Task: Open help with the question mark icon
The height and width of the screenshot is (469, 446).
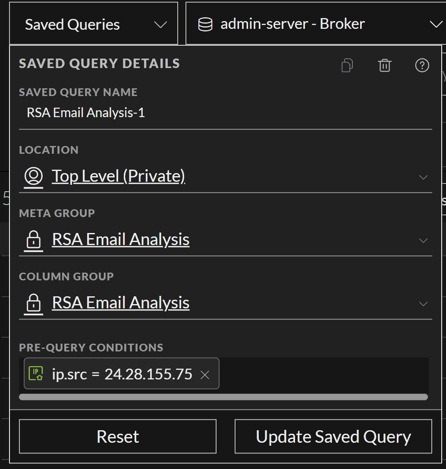Action: tap(422, 65)
